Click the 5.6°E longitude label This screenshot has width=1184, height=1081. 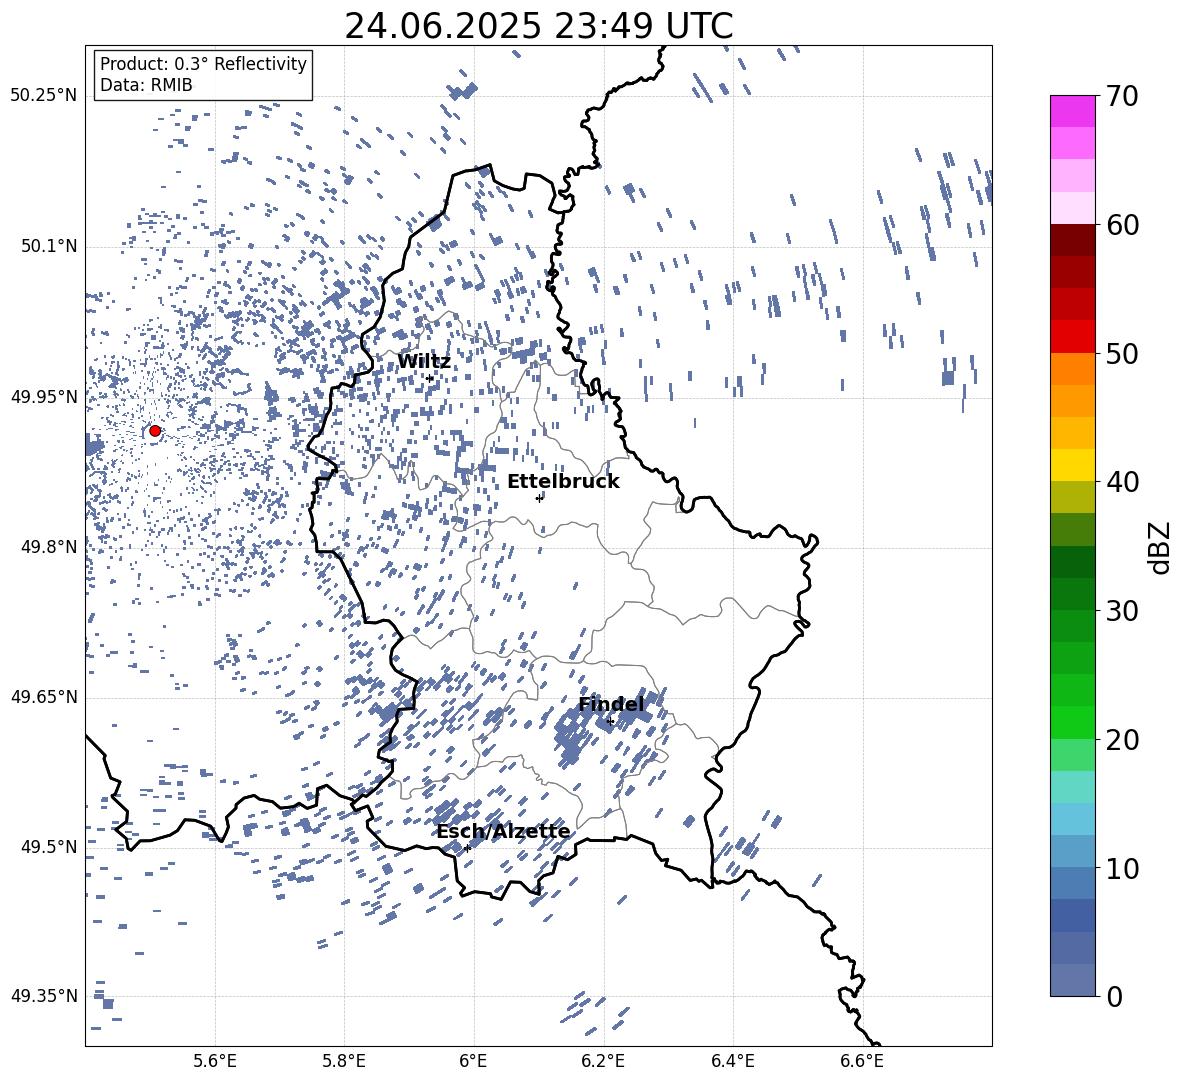[x=215, y=1061]
